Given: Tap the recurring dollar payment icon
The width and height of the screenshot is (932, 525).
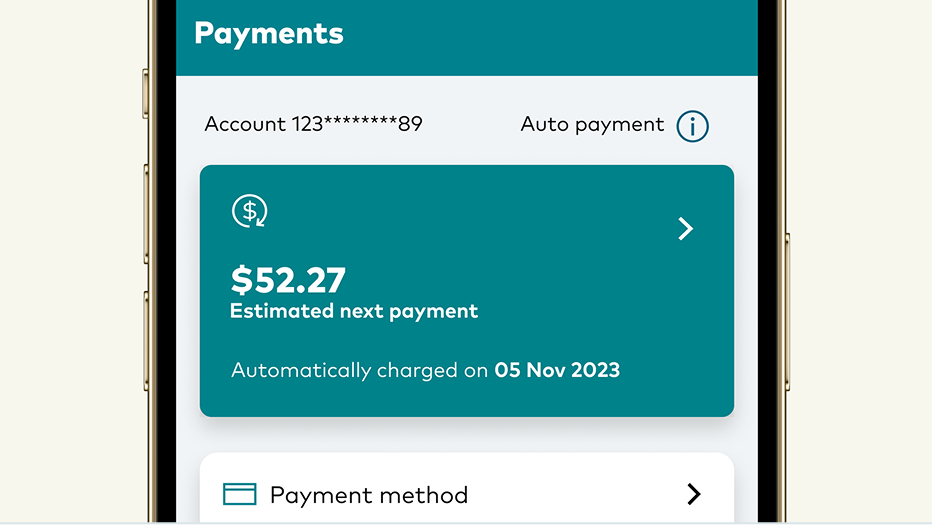Looking at the screenshot, I should click(x=249, y=211).
